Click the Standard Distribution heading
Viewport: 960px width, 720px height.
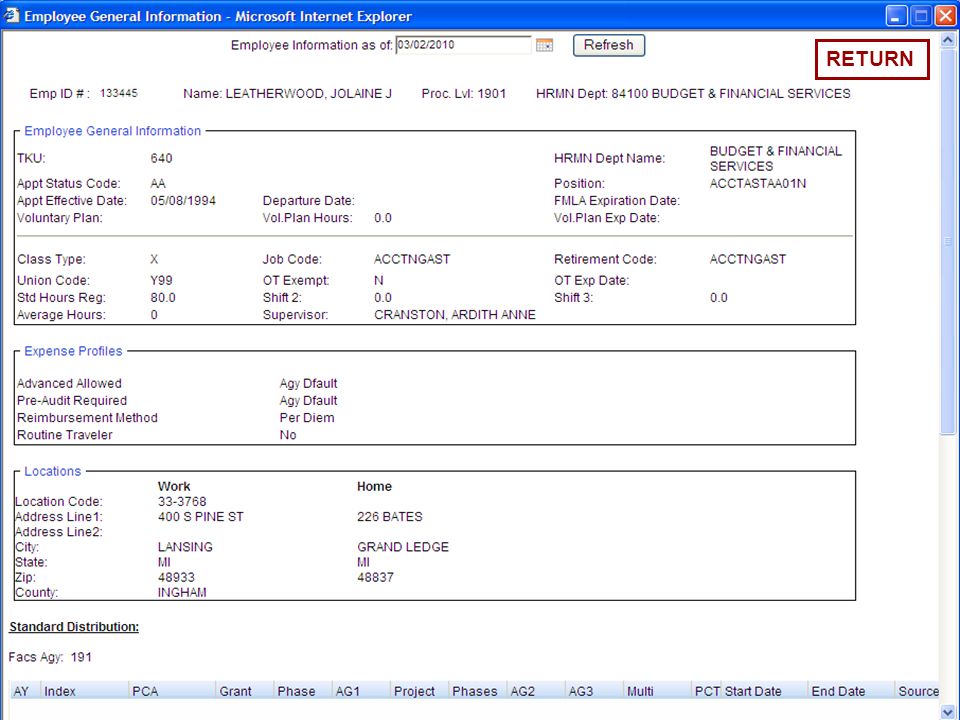(x=74, y=627)
